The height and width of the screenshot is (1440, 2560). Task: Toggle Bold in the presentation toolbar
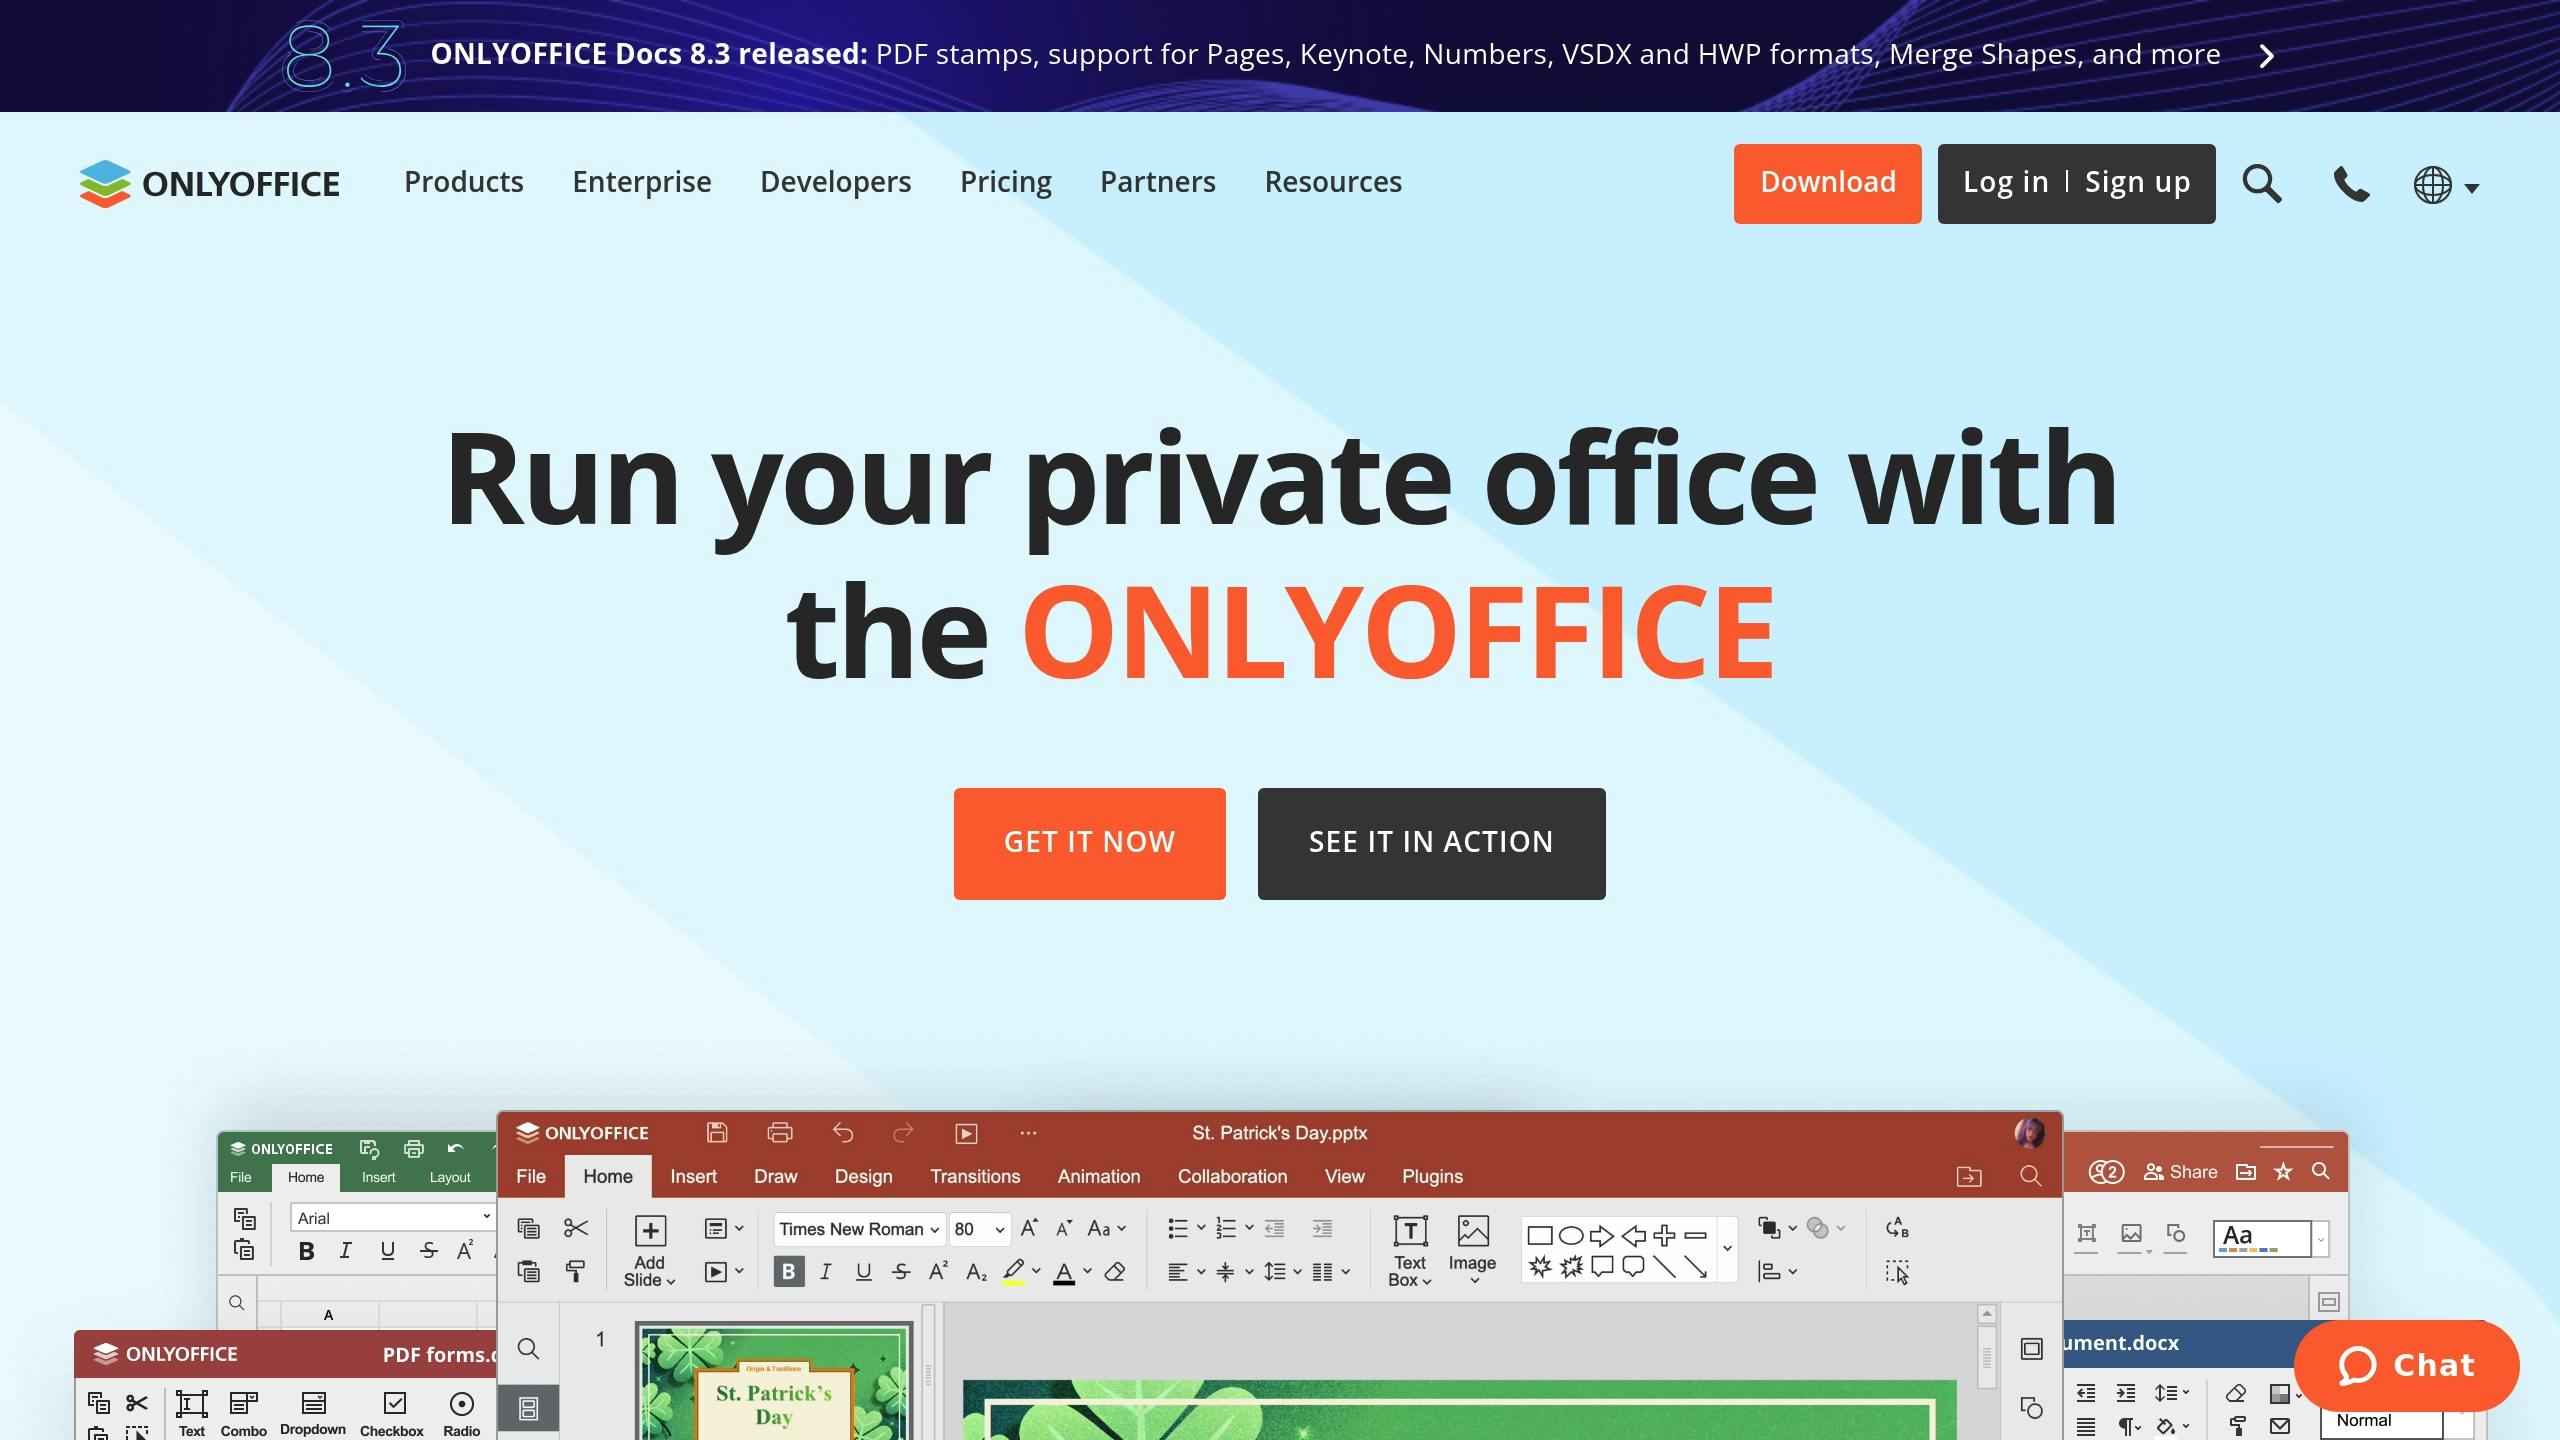(x=789, y=1272)
